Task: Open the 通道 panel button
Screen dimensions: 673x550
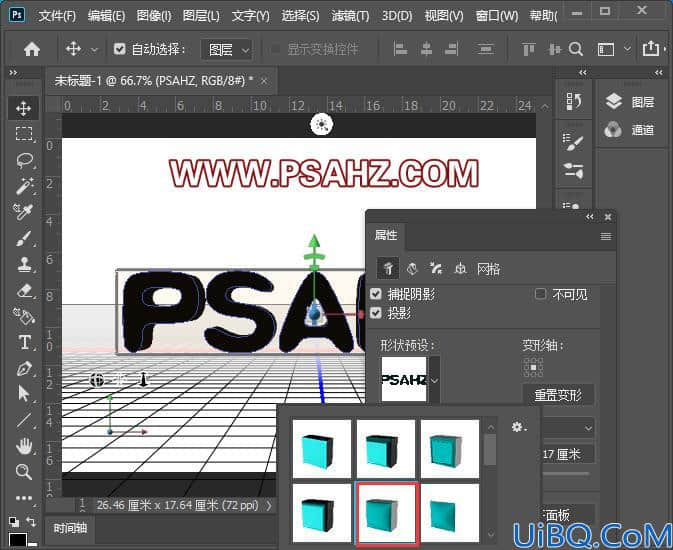Action: pyautogui.click(x=630, y=130)
